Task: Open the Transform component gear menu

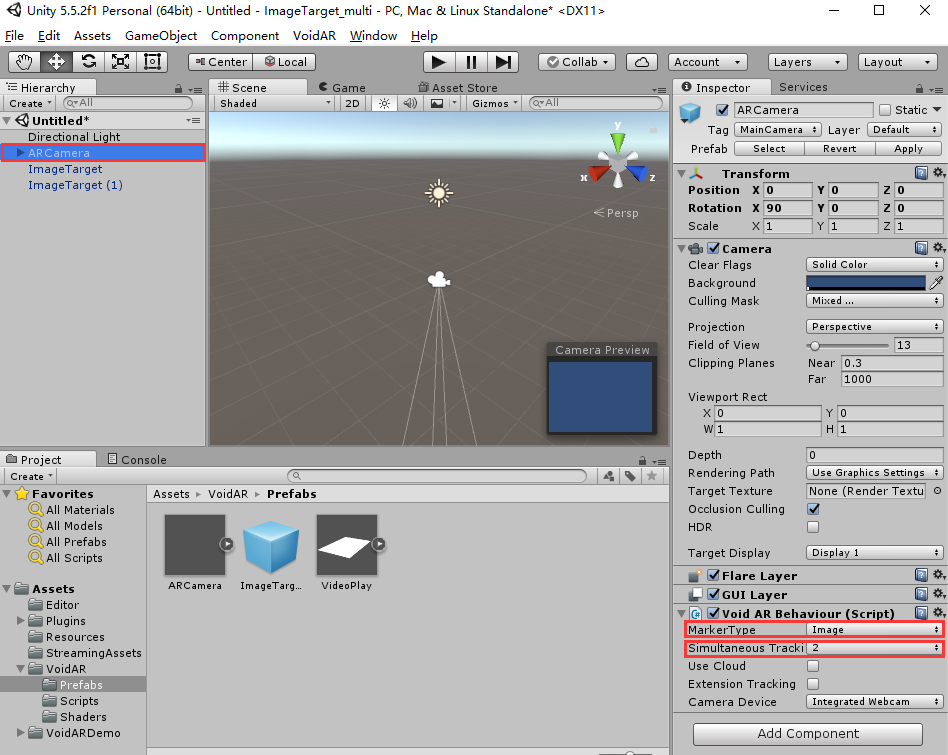Action: [938, 173]
